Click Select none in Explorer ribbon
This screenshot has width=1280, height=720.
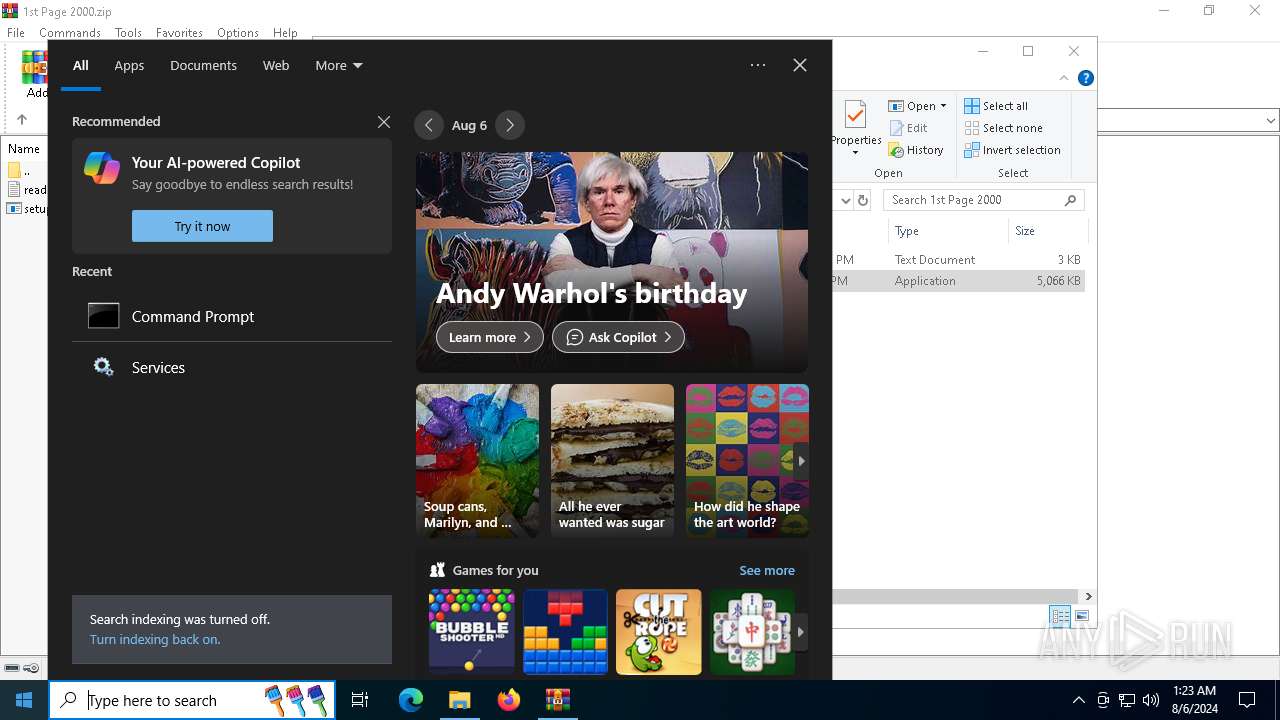click(x=1003, y=128)
